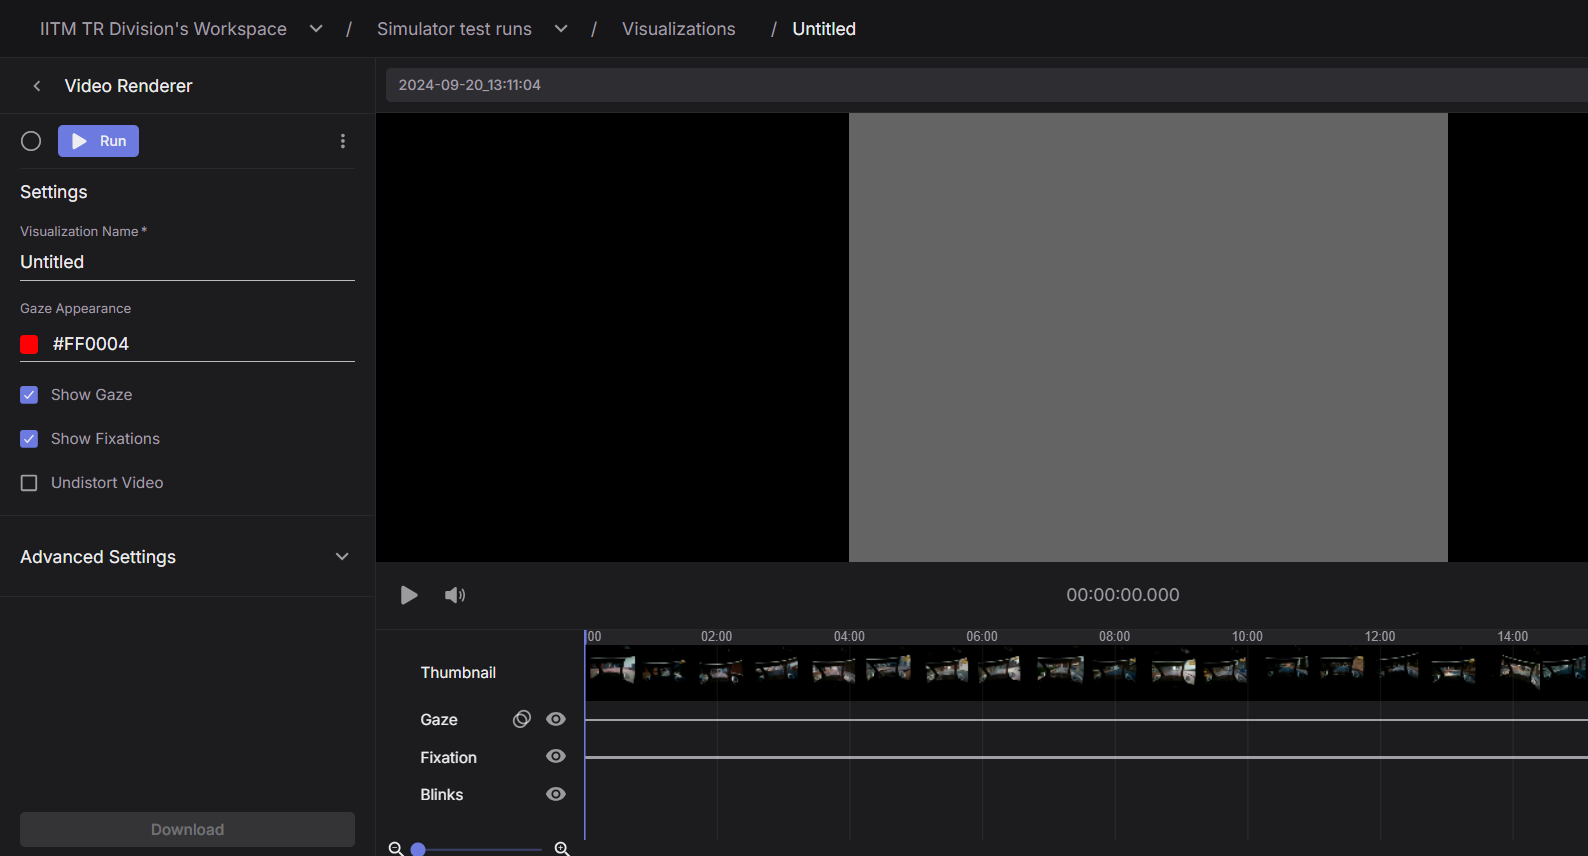Jump to 10:00 on timeline ruler
This screenshot has height=856, width=1588.
[x=1247, y=637]
